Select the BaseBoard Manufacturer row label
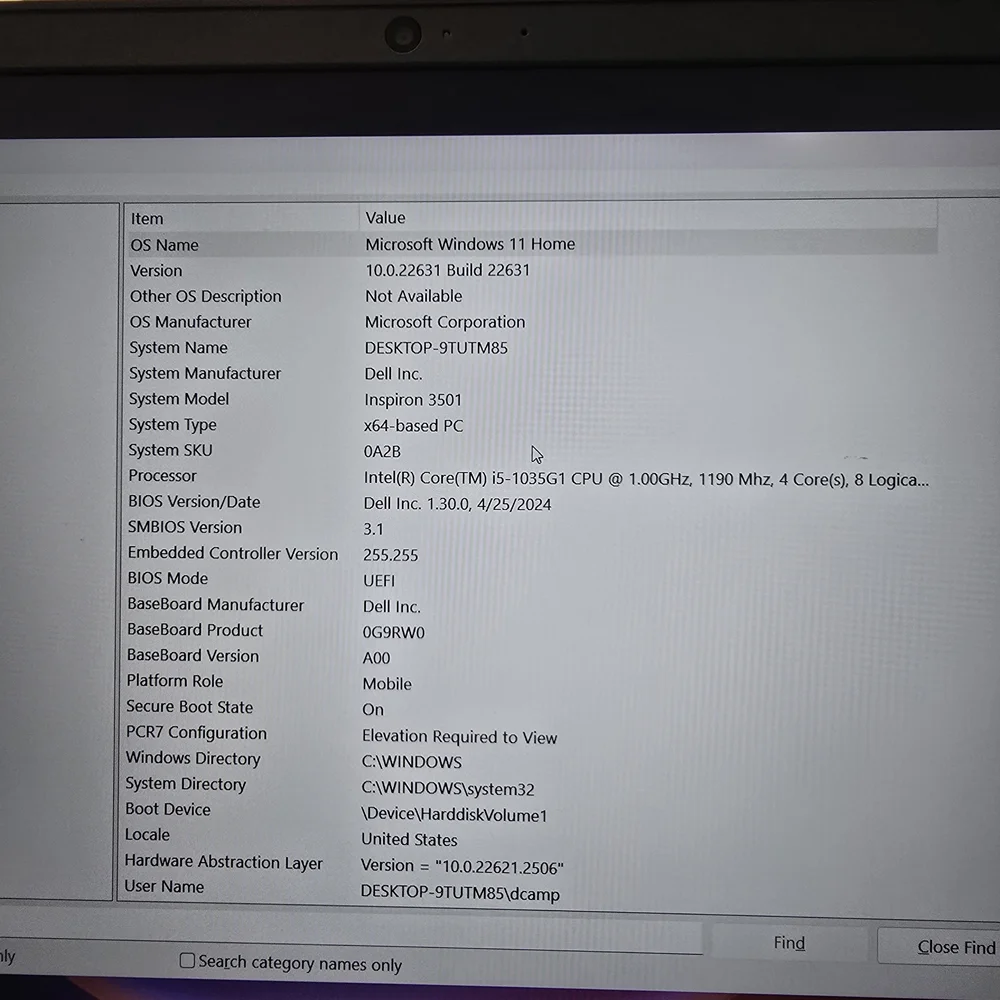Viewport: 1000px width, 1000px height. point(216,604)
